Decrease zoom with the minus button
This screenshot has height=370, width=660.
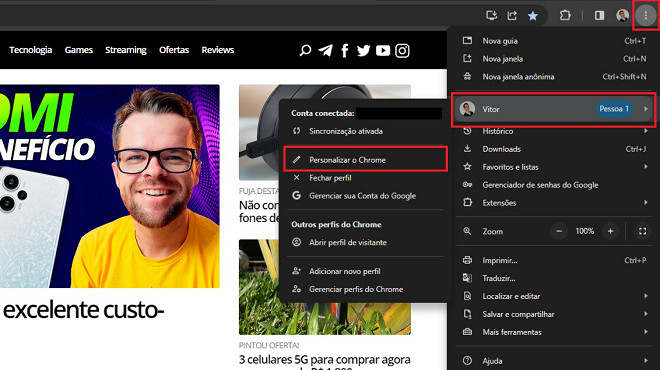click(559, 231)
